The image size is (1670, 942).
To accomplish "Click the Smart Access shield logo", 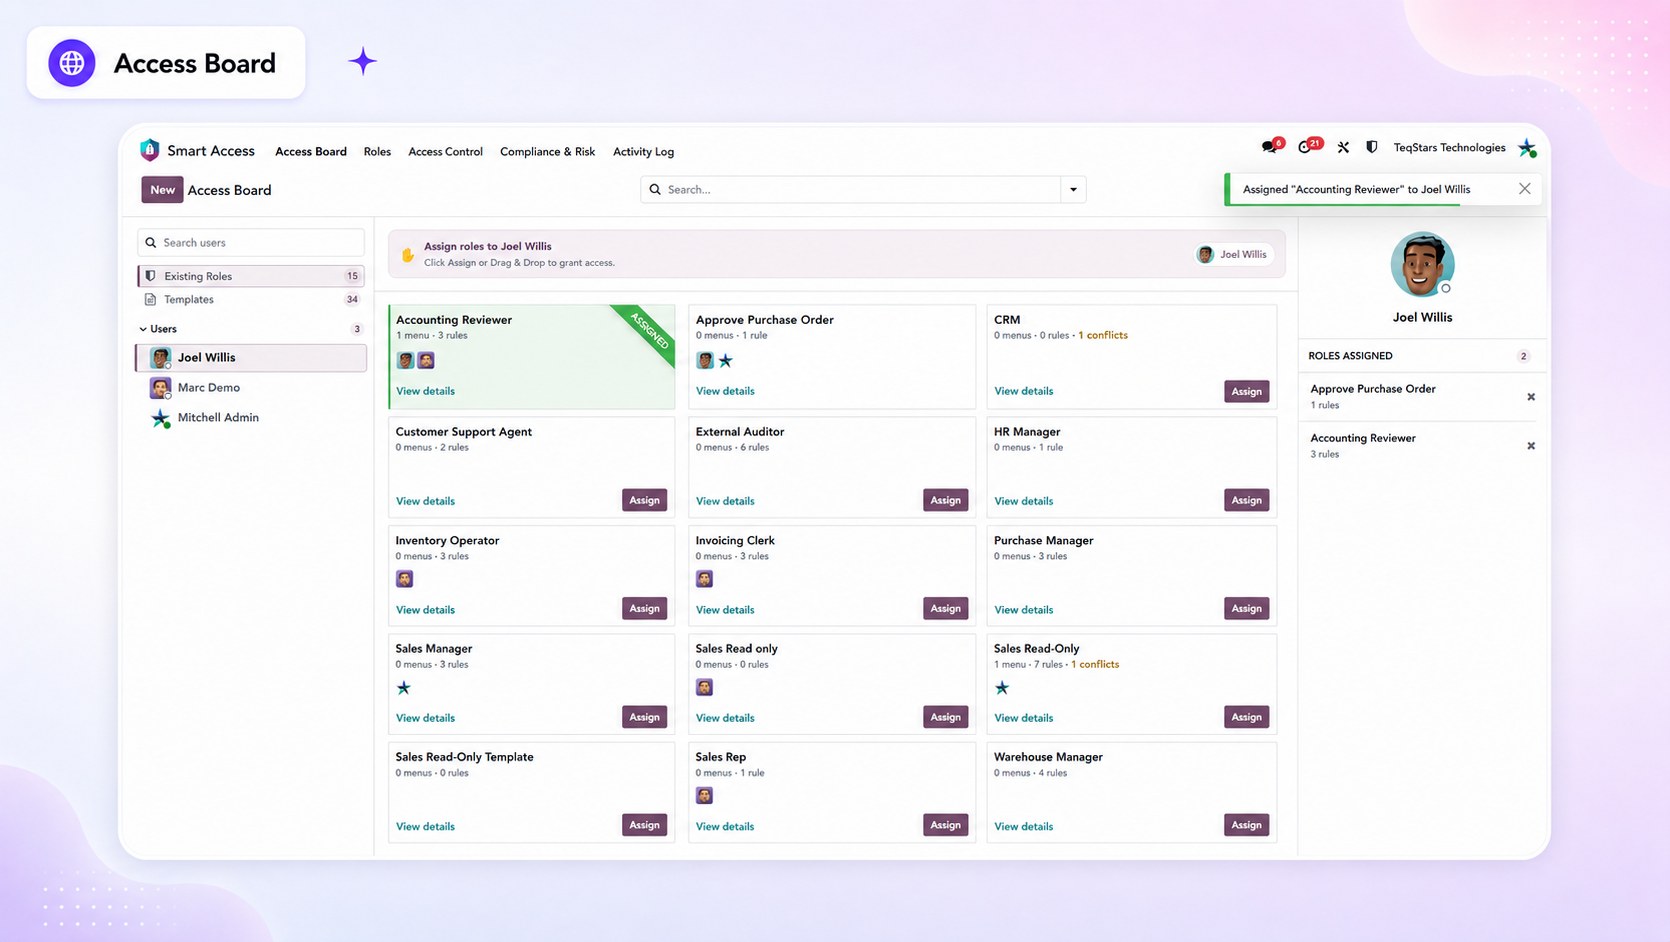I will (x=150, y=150).
